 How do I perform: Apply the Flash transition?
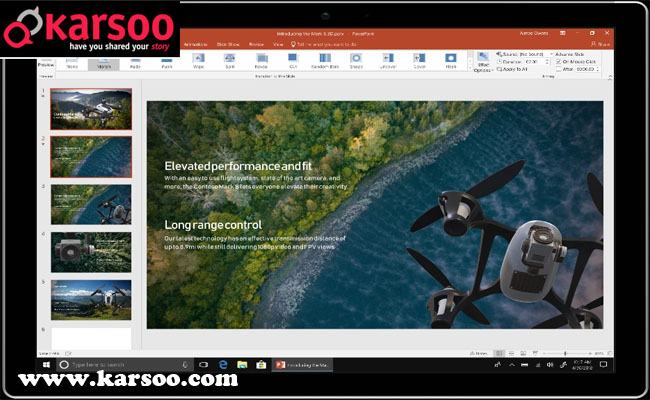point(451,61)
